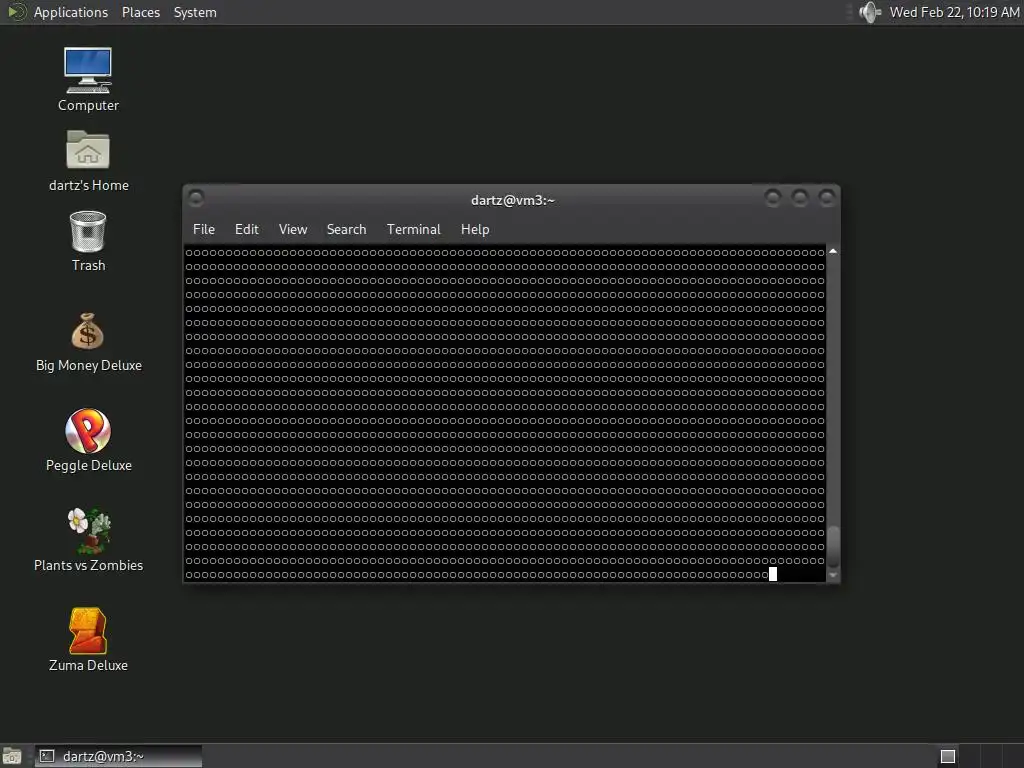Open the terminal Search menu
This screenshot has width=1024, height=768.
pyautogui.click(x=346, y=229)
